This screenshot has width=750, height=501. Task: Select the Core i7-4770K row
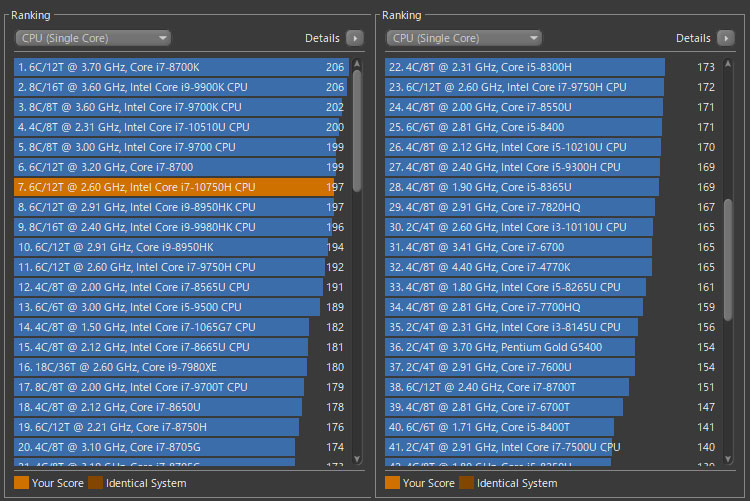552,267
